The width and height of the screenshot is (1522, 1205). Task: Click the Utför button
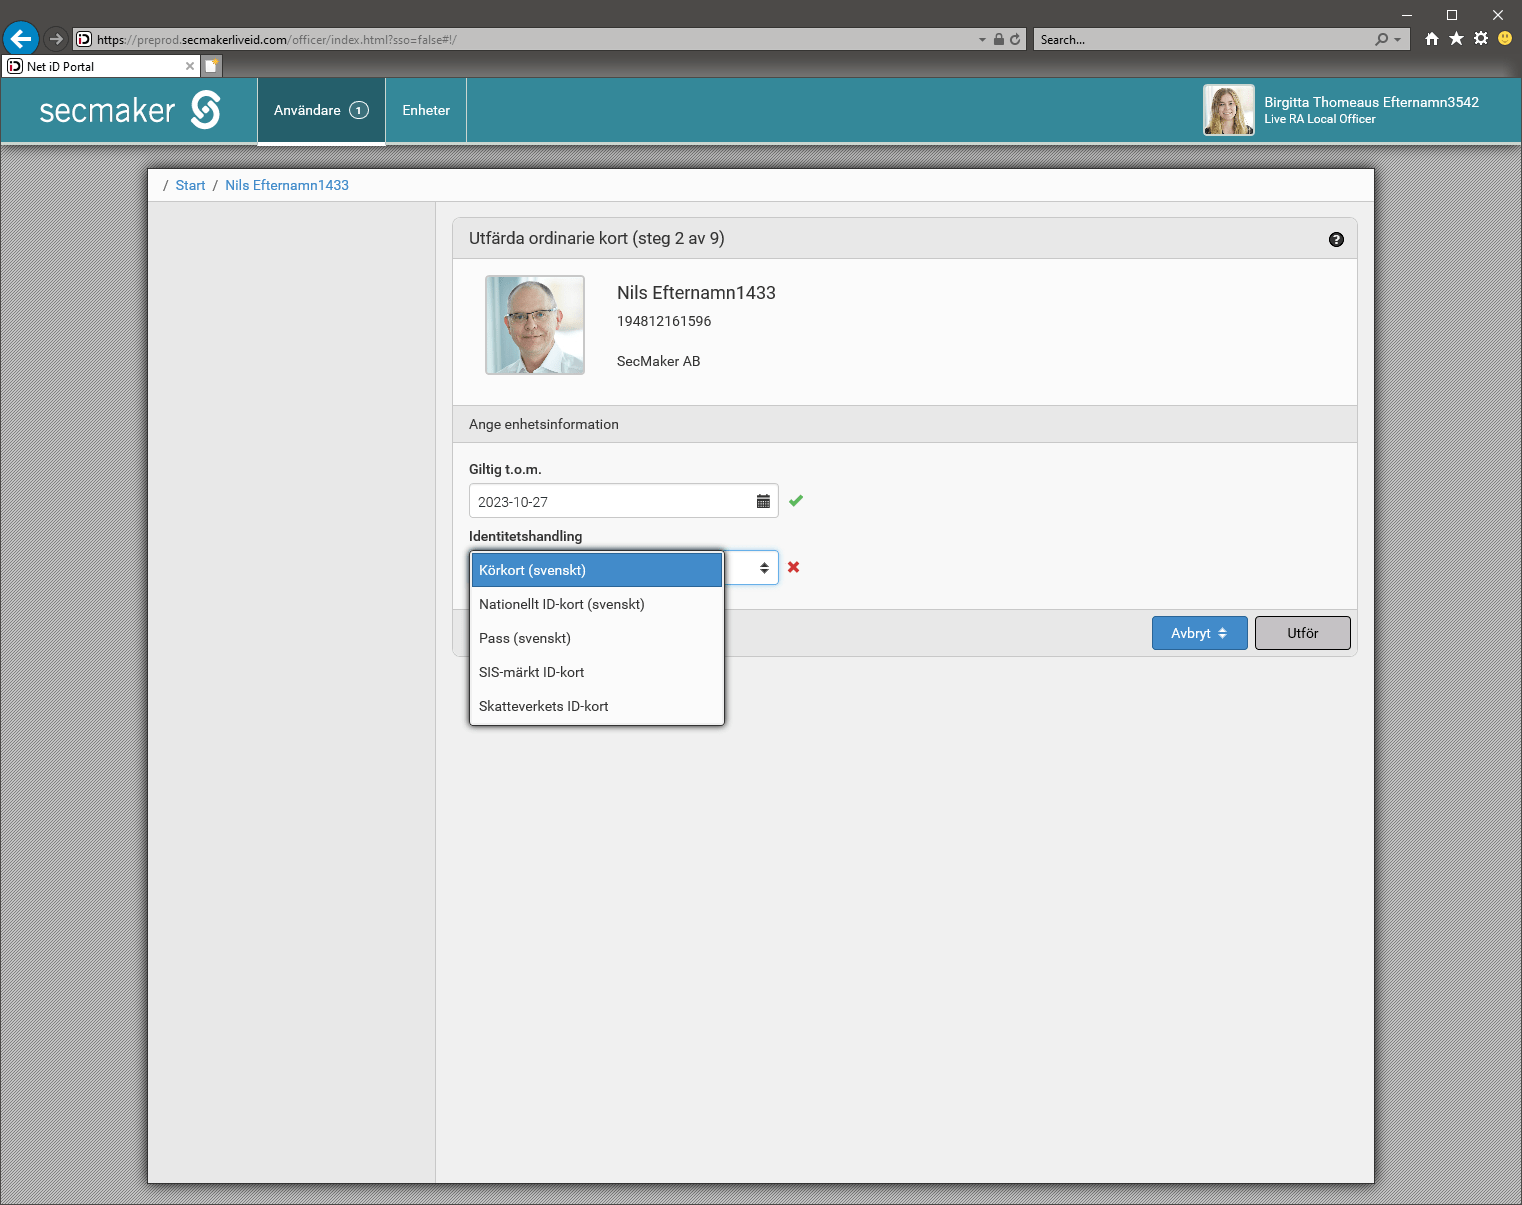coord(1302,633)
